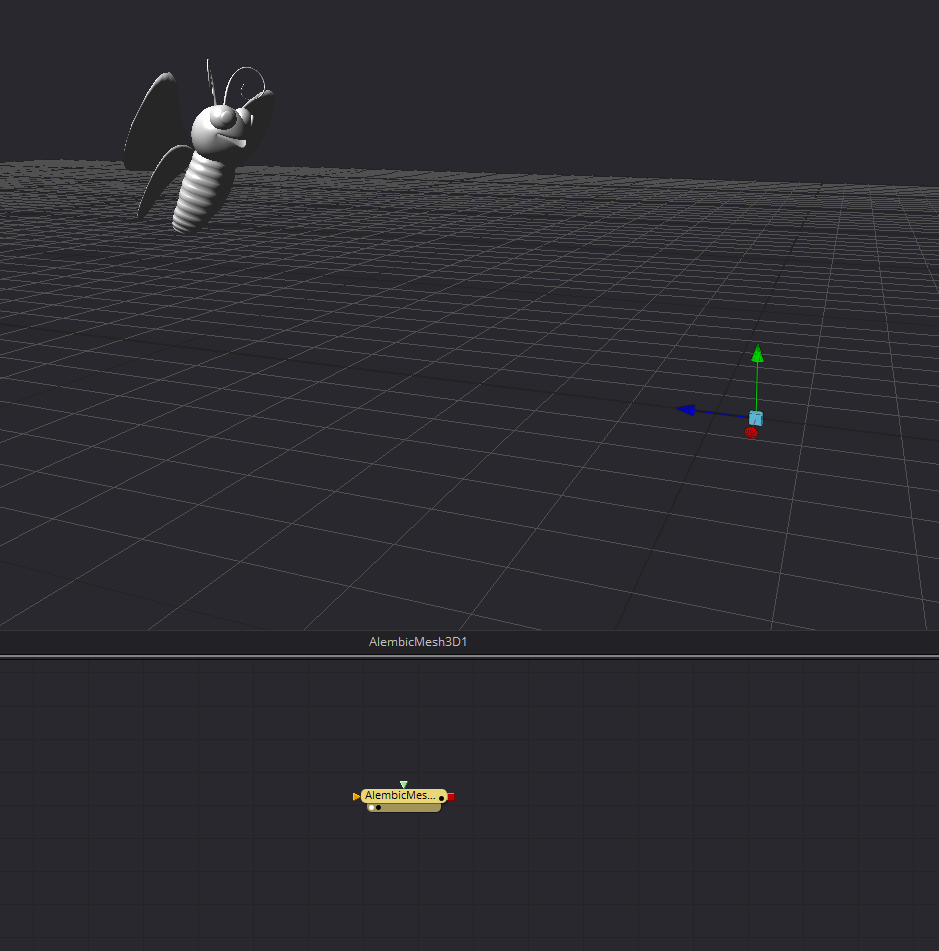
Task: Click the AlembicMesh3D1 viewport title label
Action: point(417,643)
